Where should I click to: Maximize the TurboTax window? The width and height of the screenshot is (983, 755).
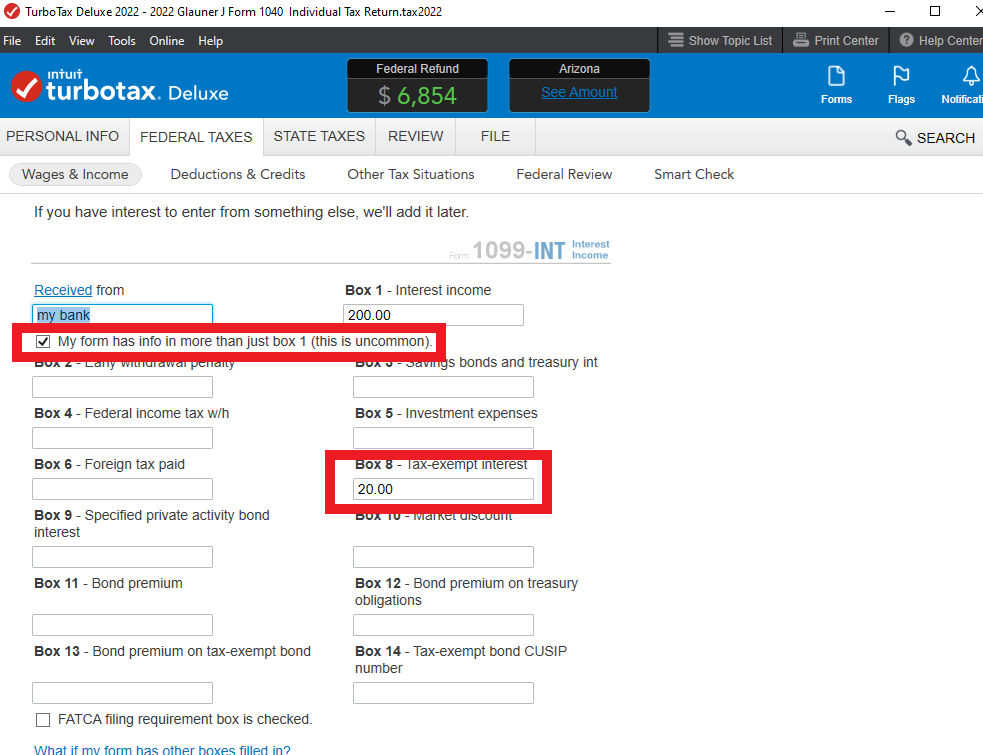(935, 11)
